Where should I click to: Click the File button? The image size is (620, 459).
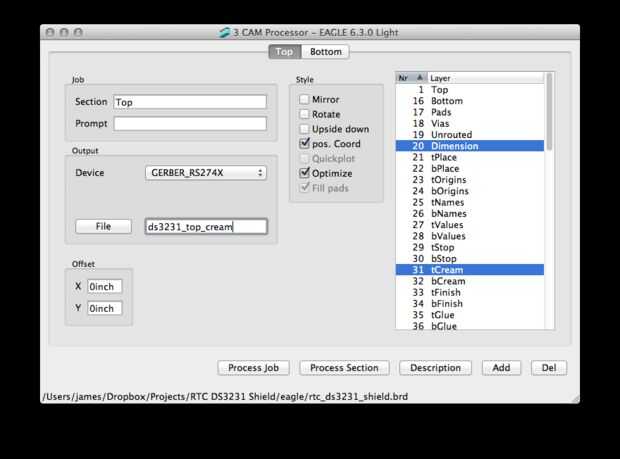click(103, 227)
